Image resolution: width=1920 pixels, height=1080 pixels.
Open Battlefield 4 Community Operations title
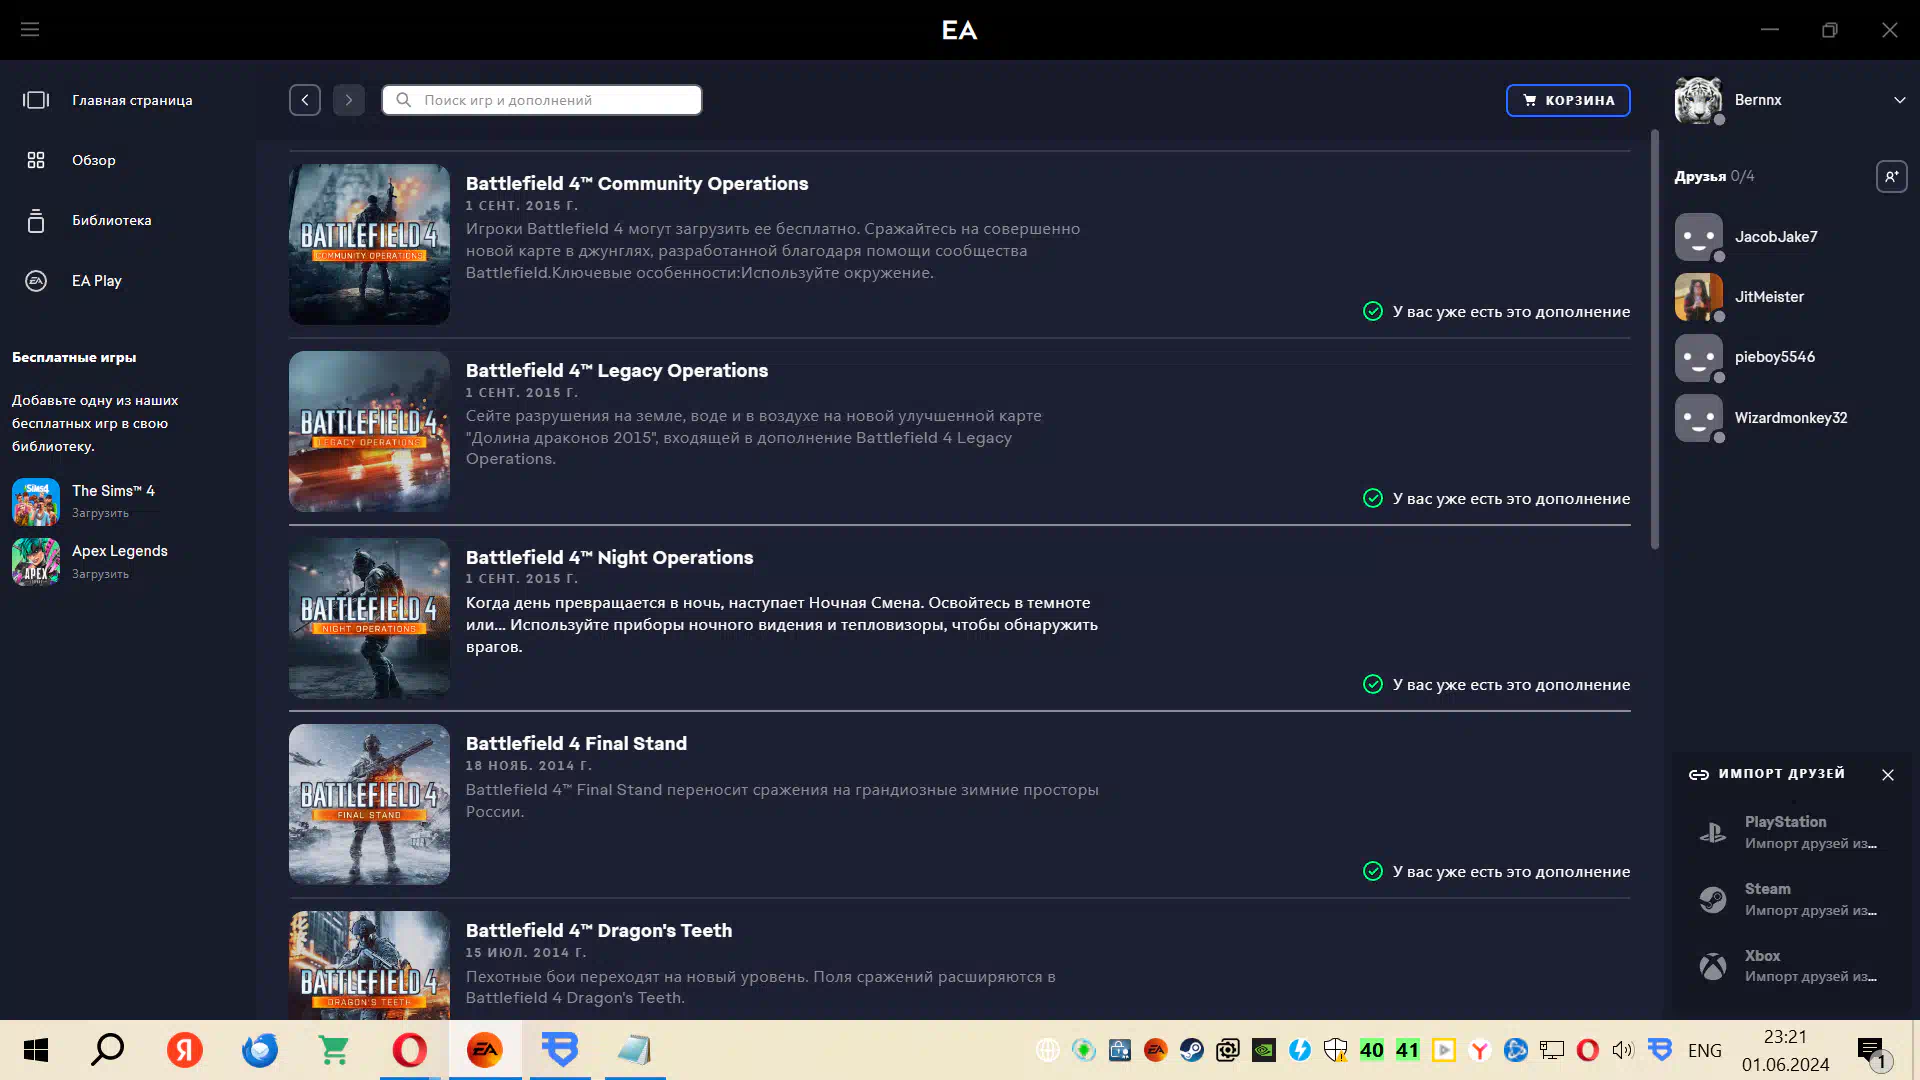[637, 183]
